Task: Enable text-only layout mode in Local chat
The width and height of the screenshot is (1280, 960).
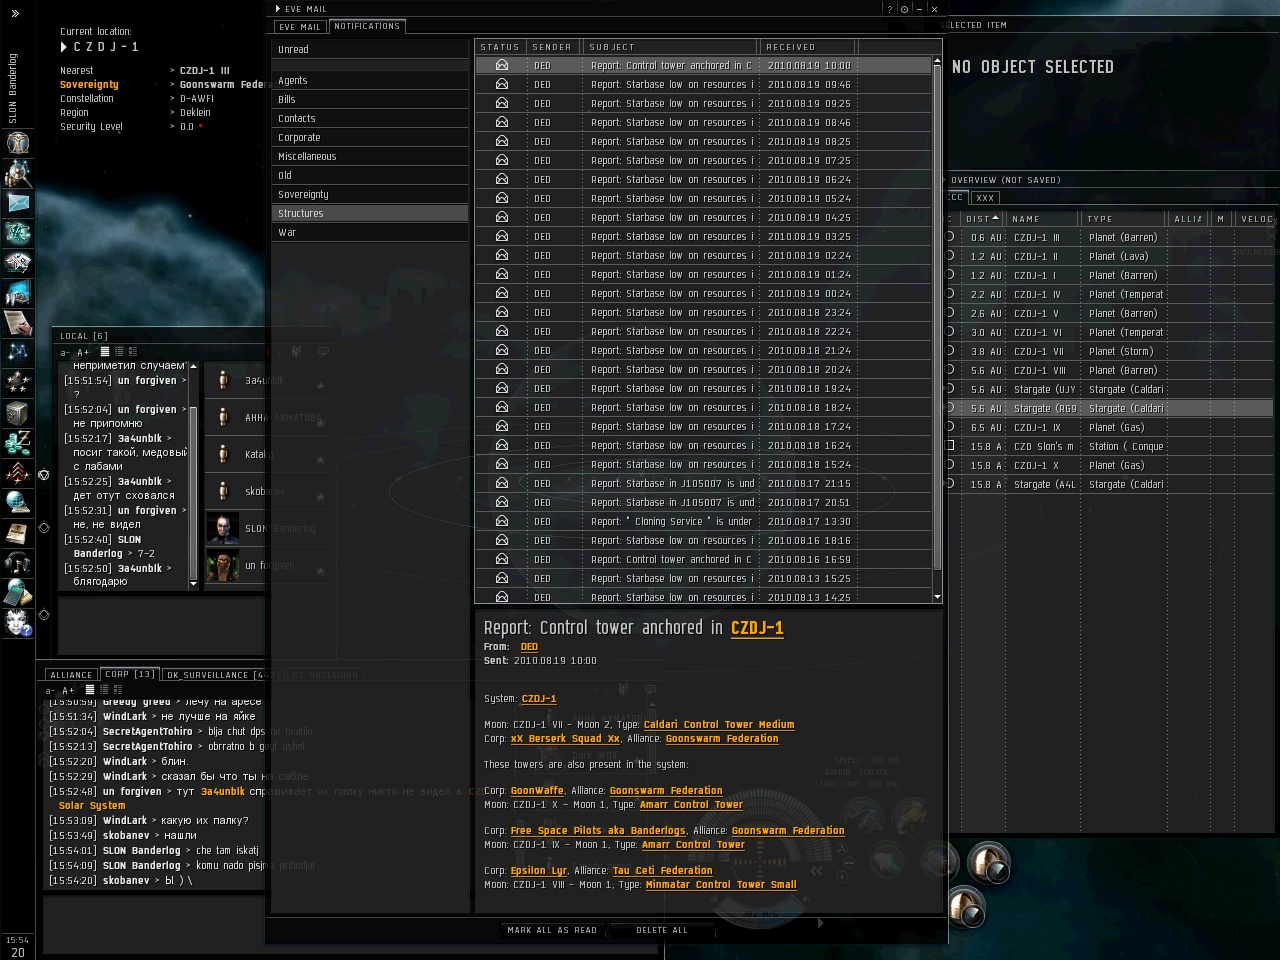Action: click(x=104, y=351)
